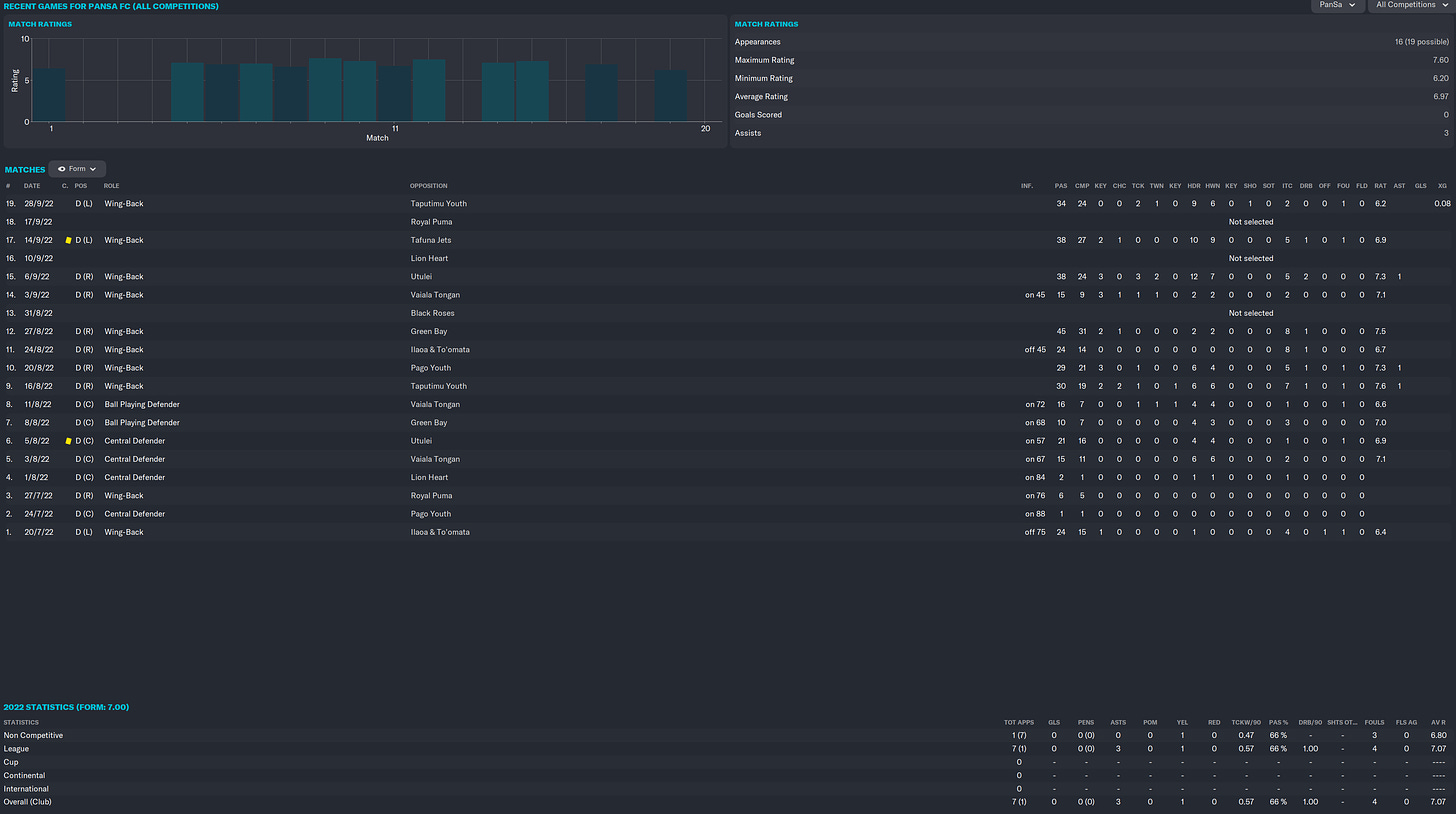
Task: Click 'Ball Playing Defender' role on 11/8/22 row
Action: 142,404
